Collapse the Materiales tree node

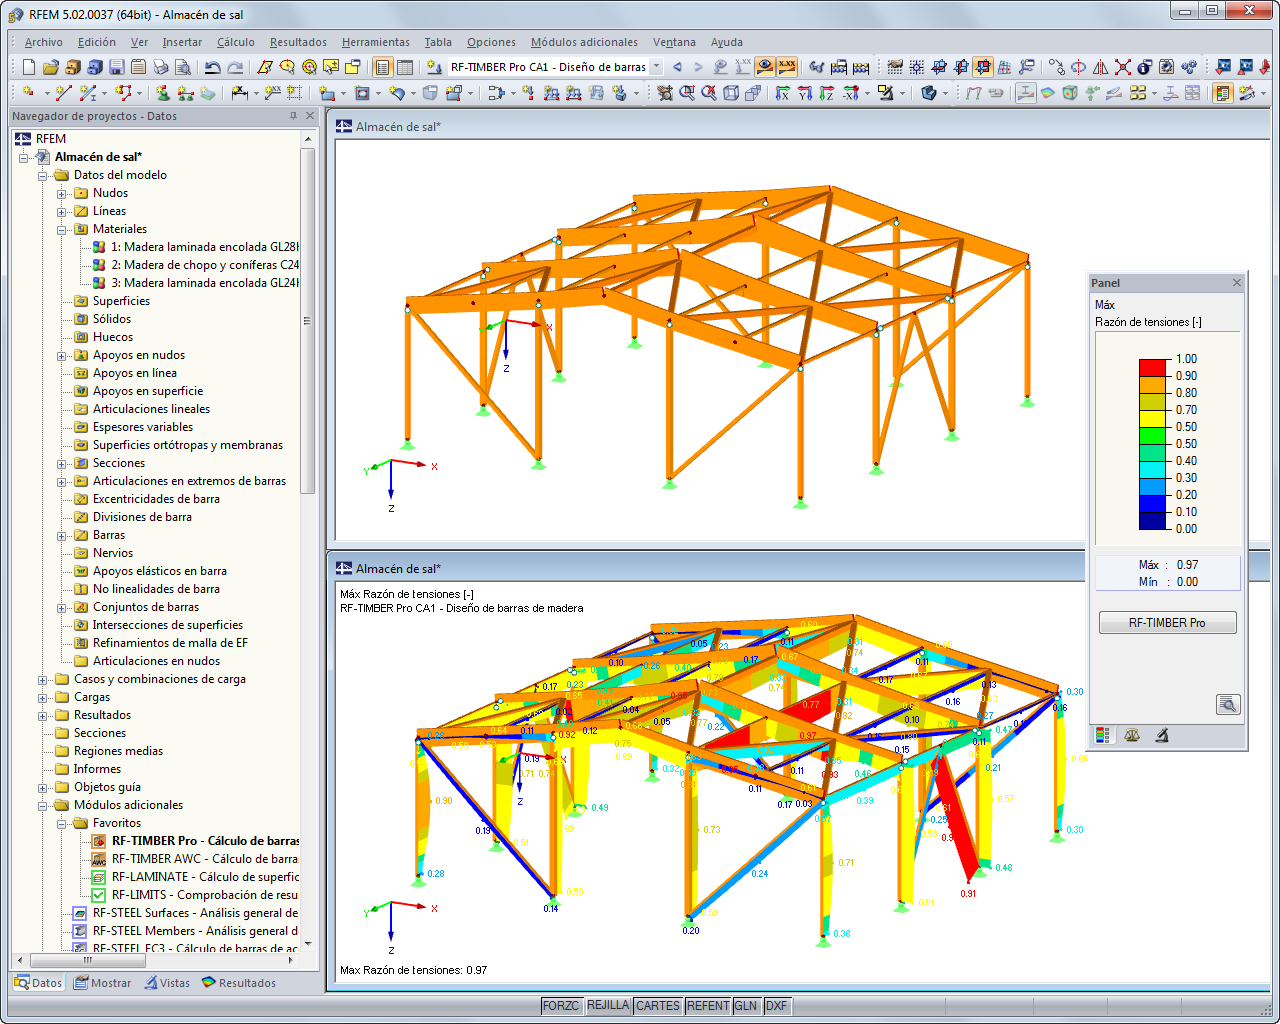click(62, 229)
